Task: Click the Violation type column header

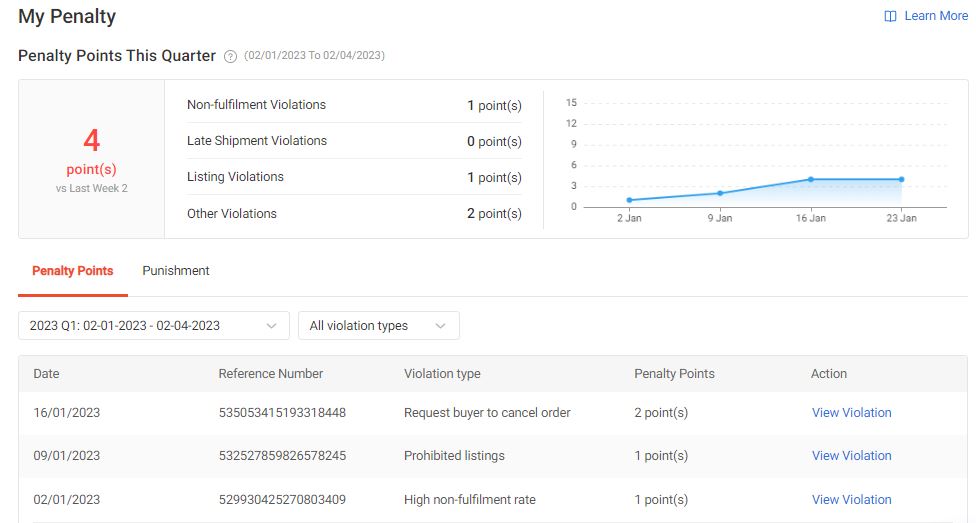Action: (x=442, y=374)
